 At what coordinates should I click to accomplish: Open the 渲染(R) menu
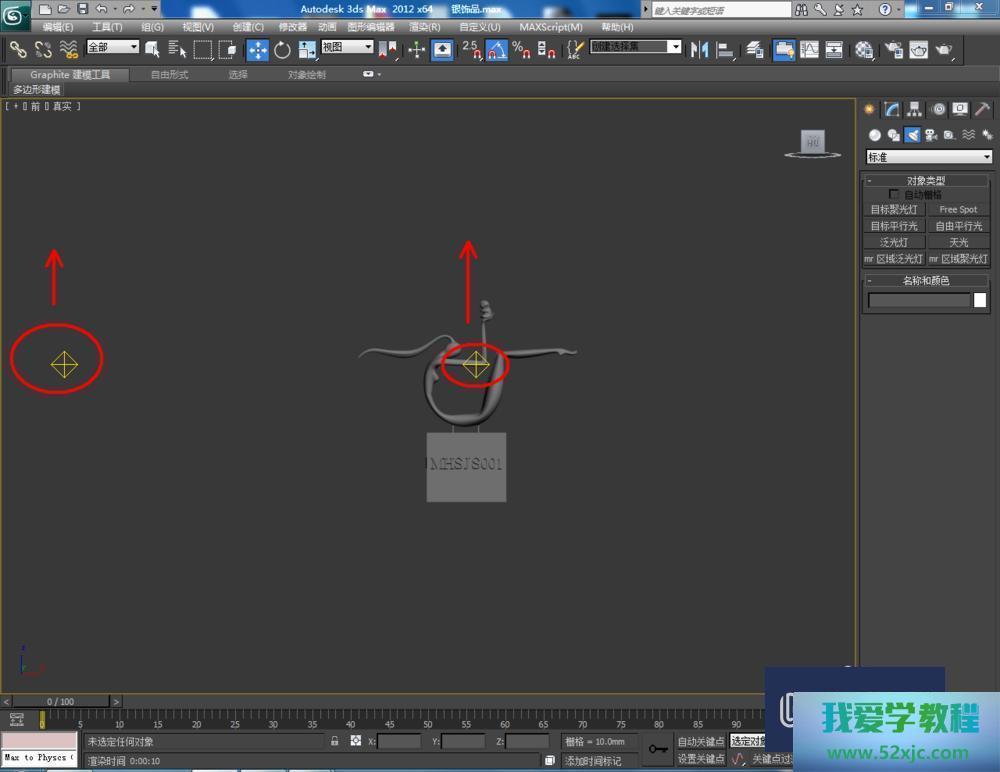point(424,27)
